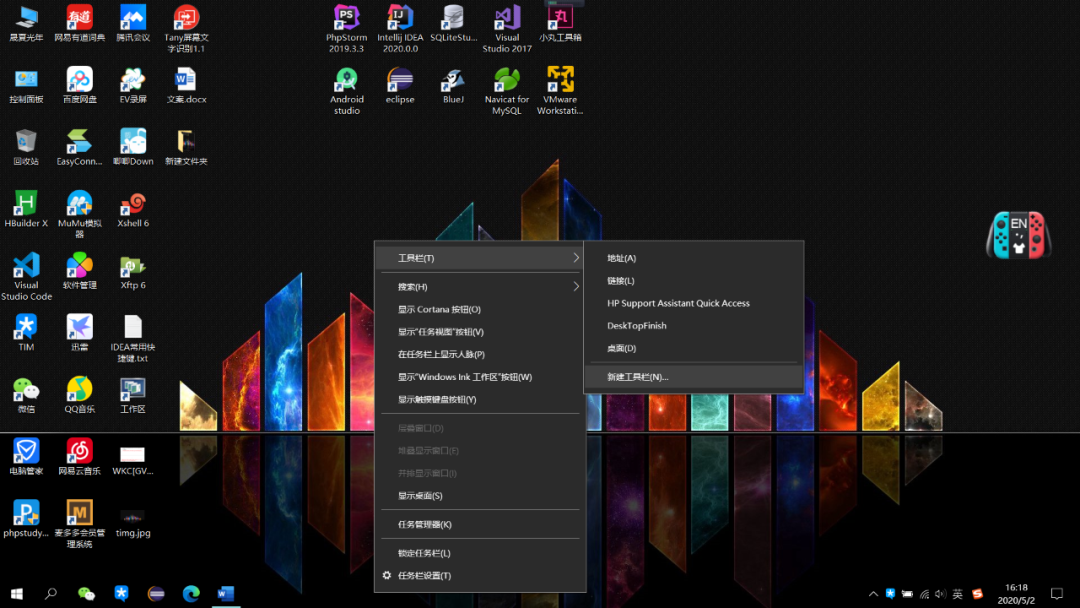Choose 新建工具栏(N)... from submenu
This screenshot has height=608, width=1080.
coord(637,377)
